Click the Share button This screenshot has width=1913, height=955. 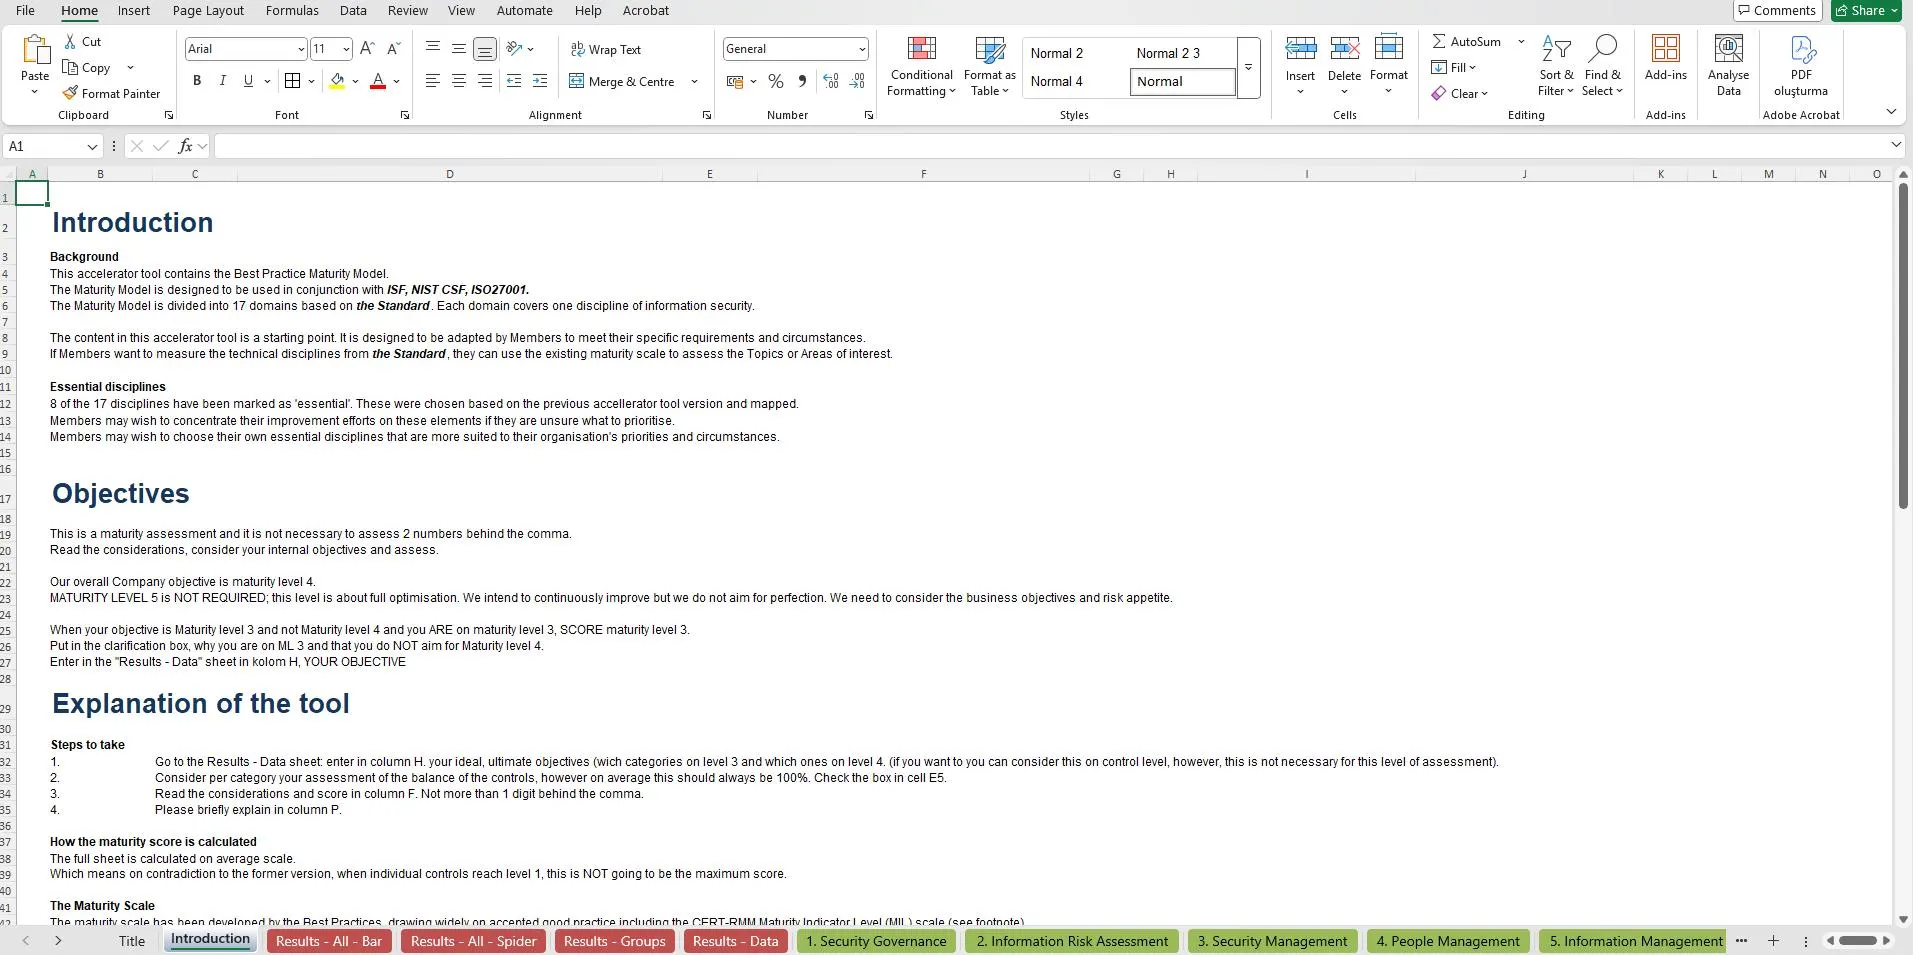pyautogui.click(x=1863, y=10)
